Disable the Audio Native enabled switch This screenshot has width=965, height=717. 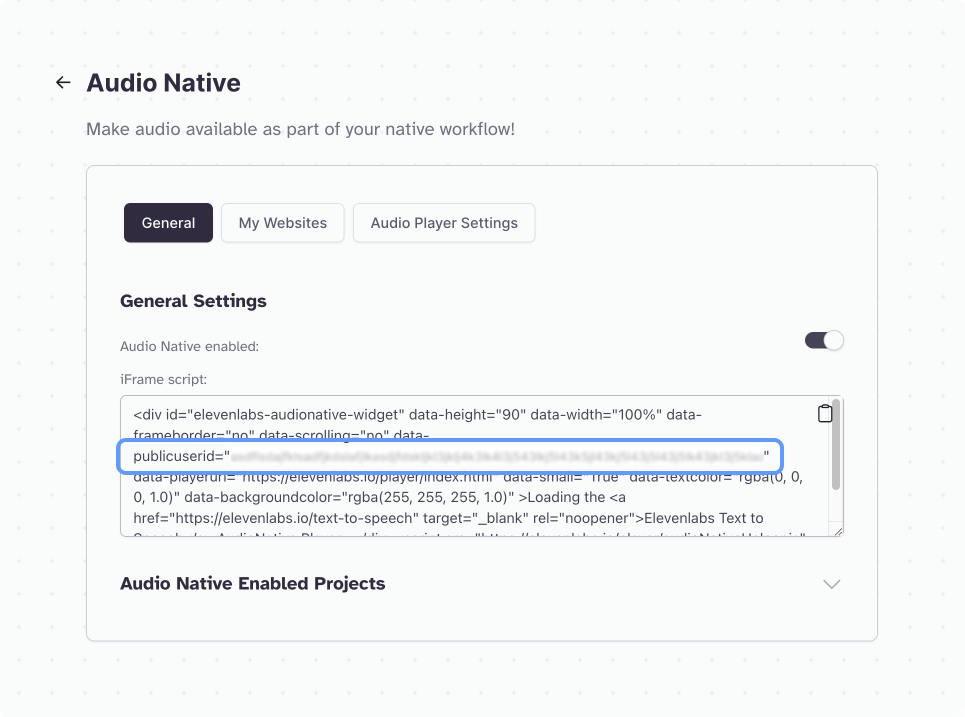click(824, 341)
